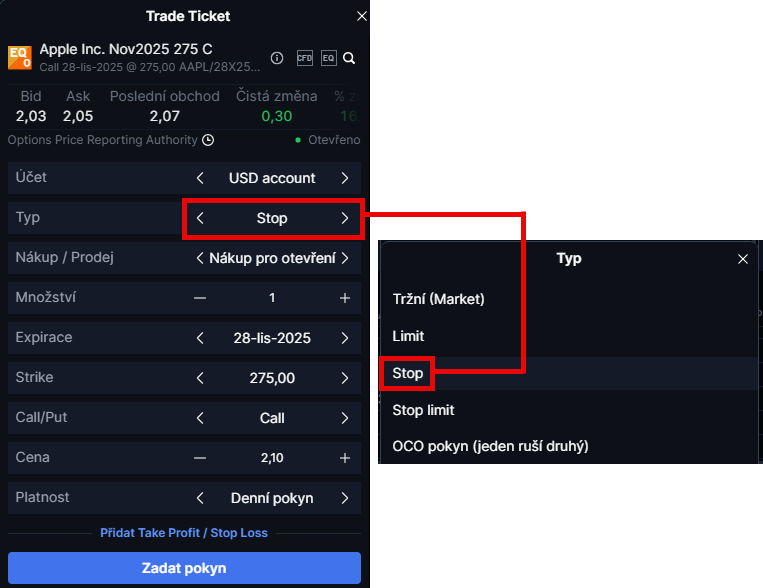The width and height of the screenshot is (763, 588).
Task: Click the instrument info icon
Action: [x=277, y=58]
